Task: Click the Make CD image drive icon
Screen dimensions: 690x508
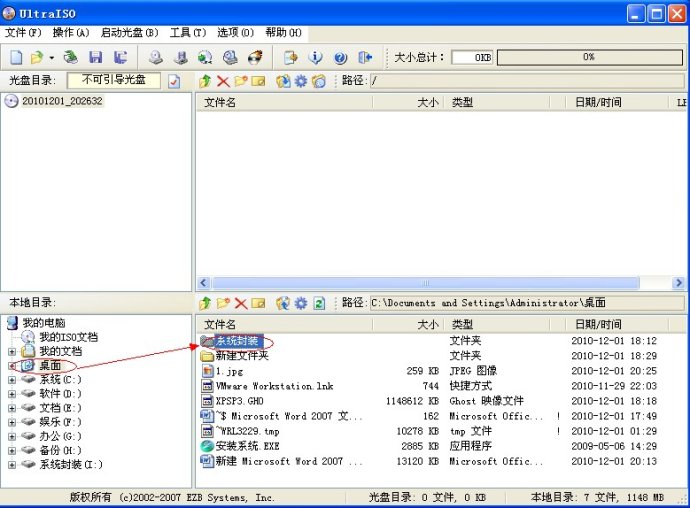Action: click(x=155, y=57)
